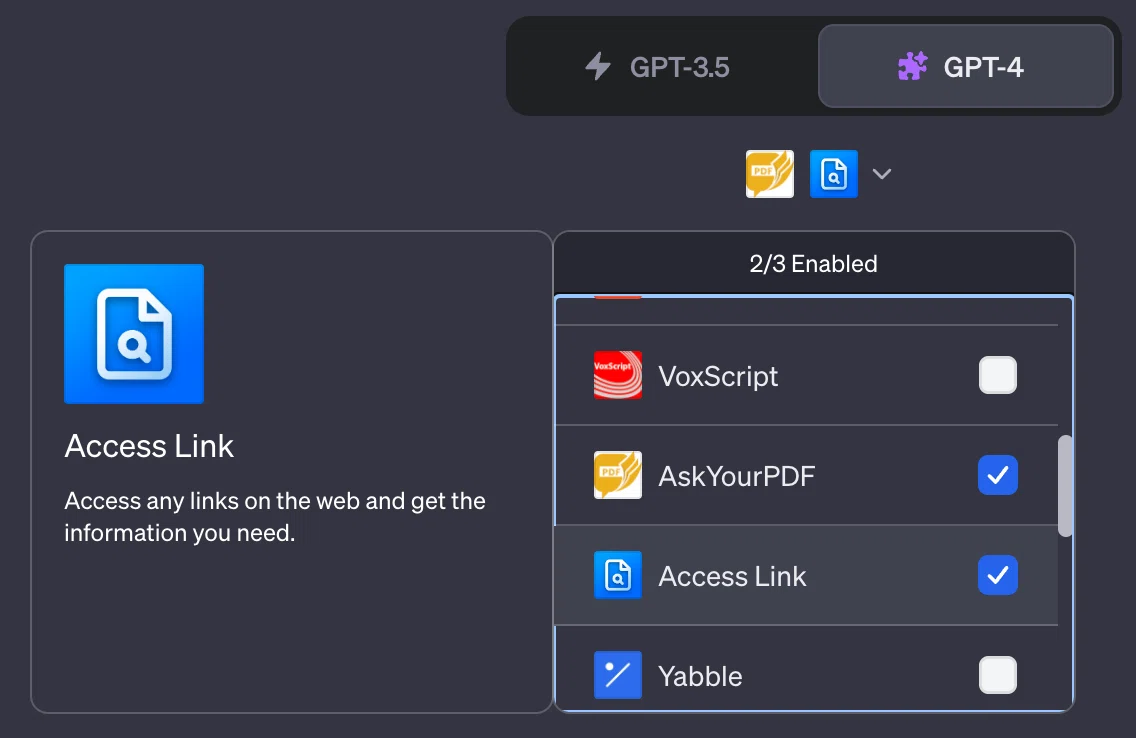Click the VoxScript logo in the plugin list

click(618, 375)
